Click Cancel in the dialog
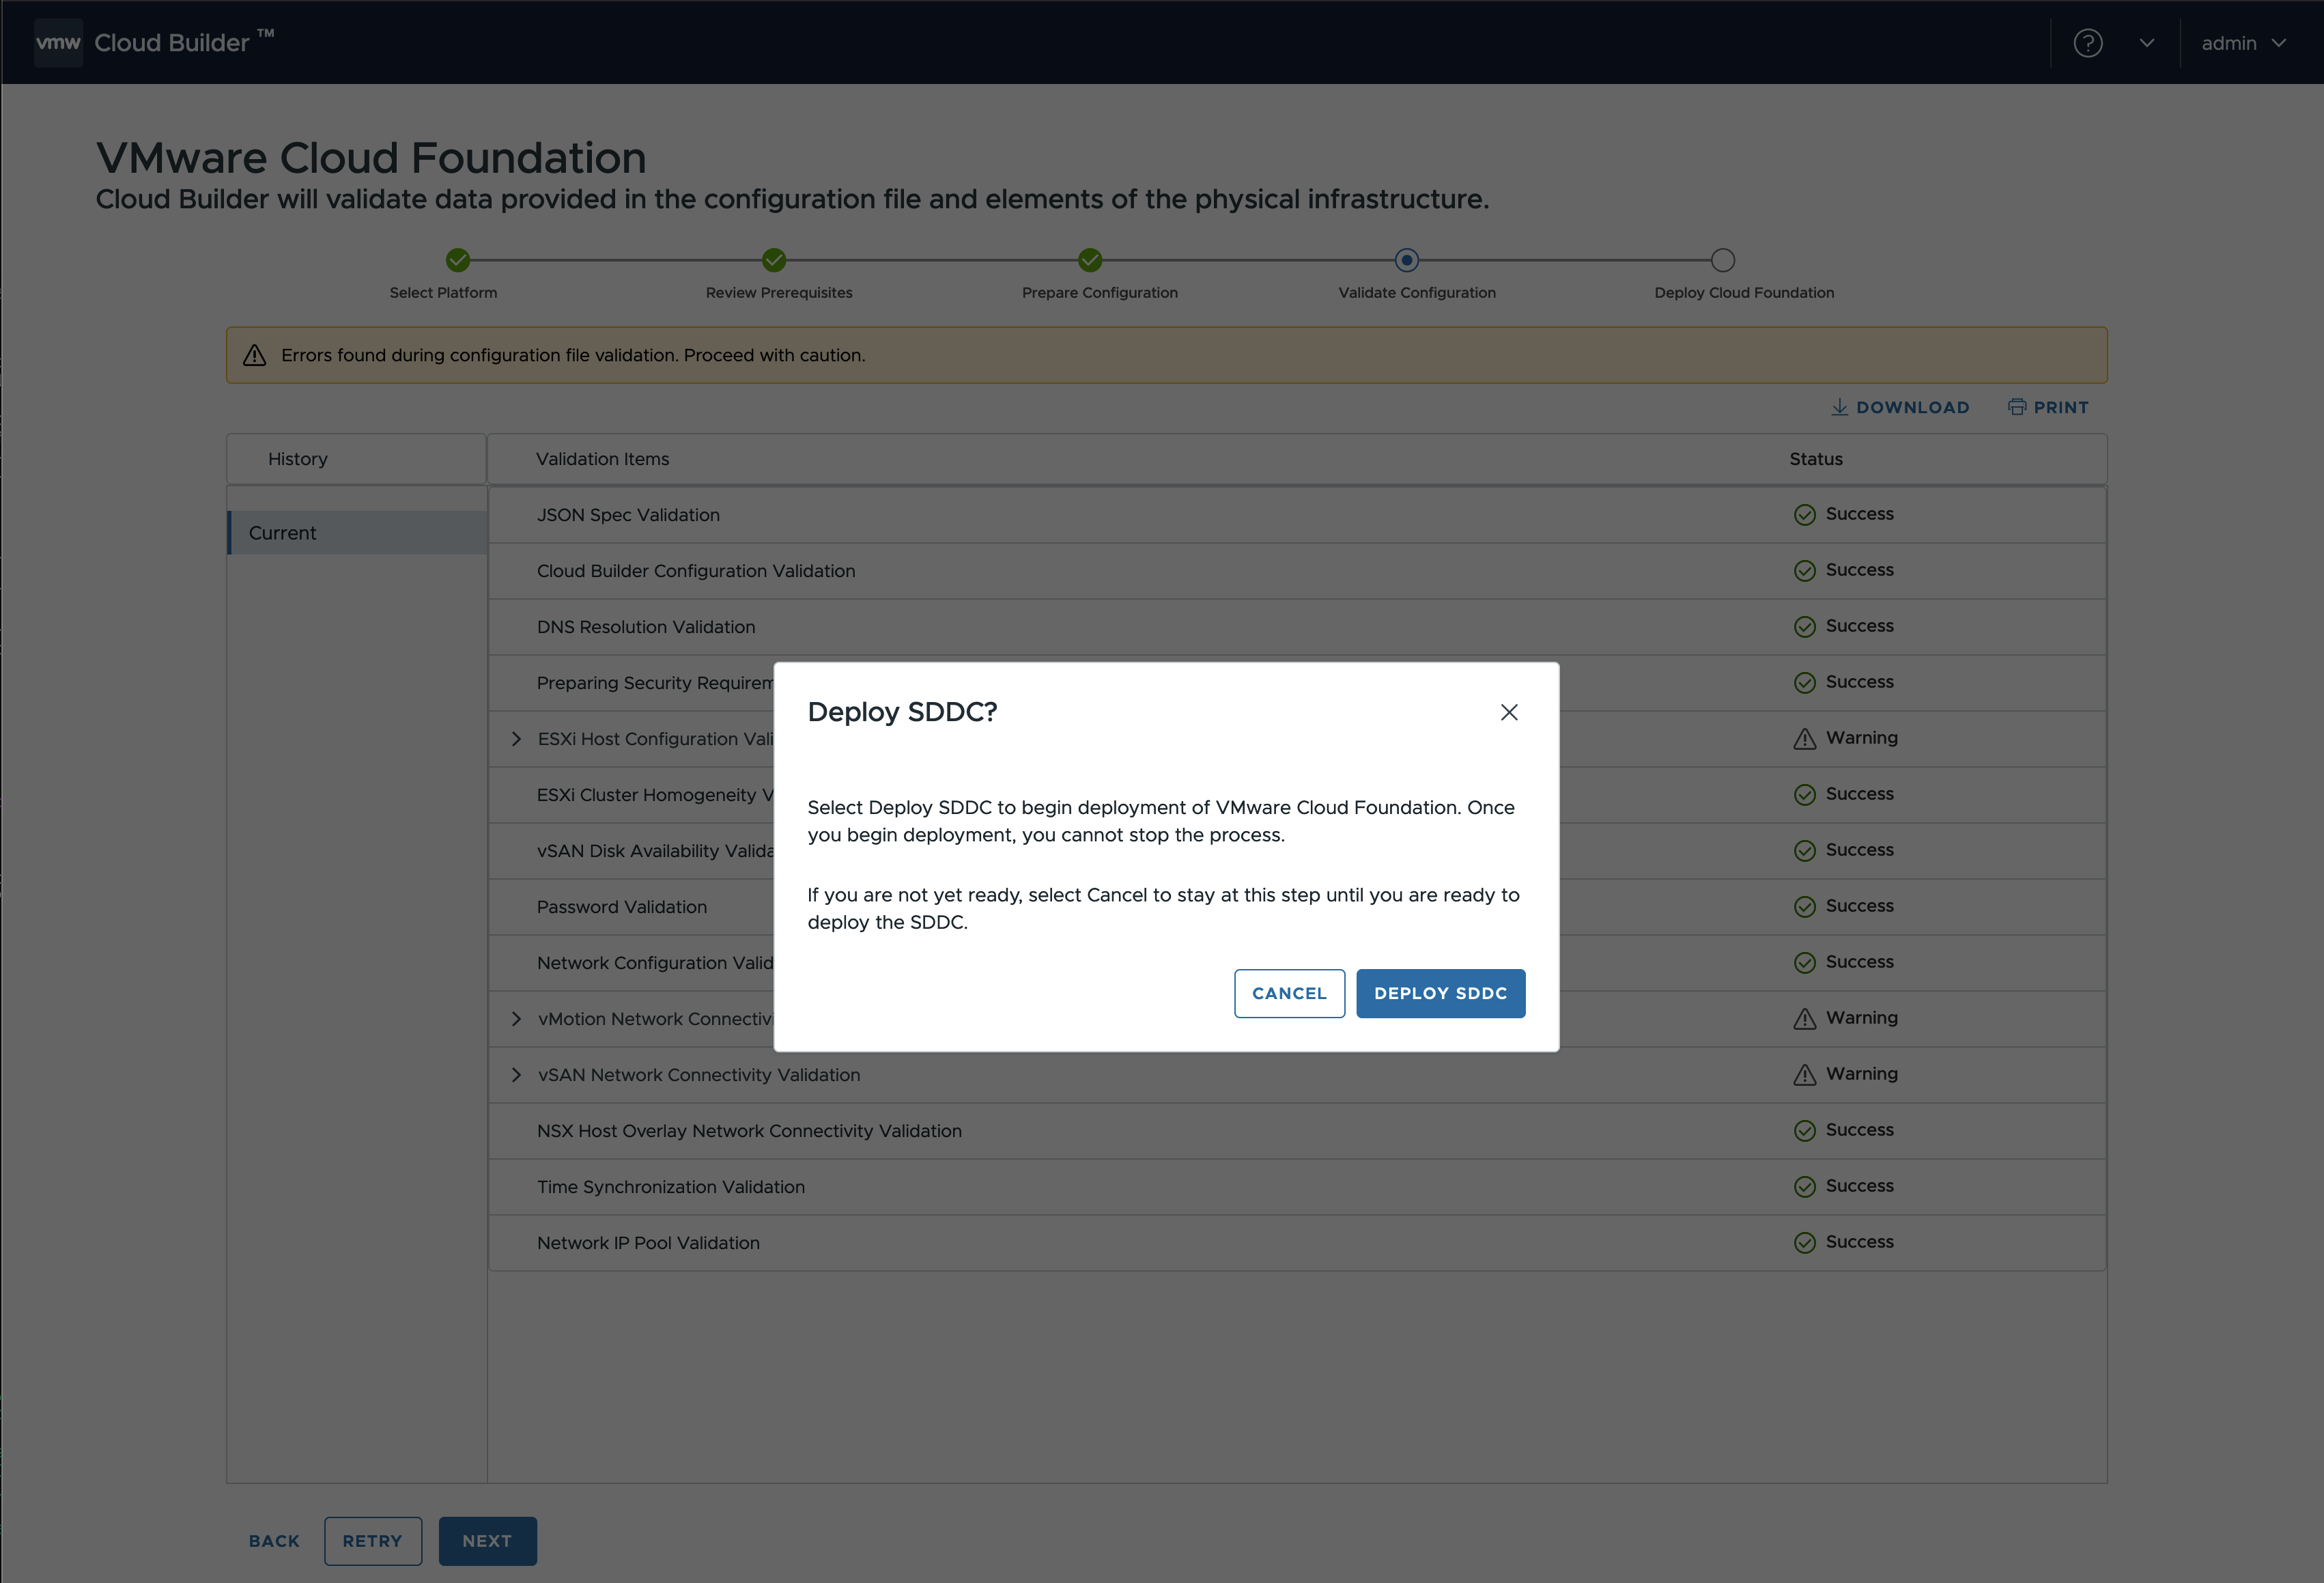Screen dimensions: 2324x1583 (1289, 993)
